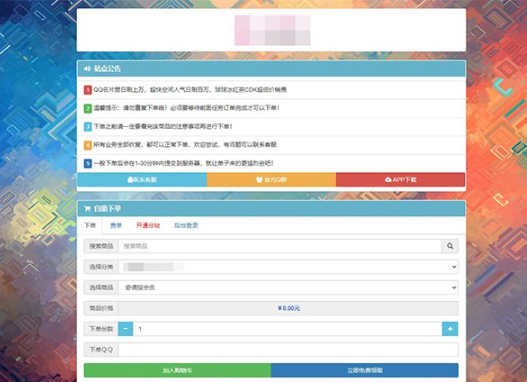Open the 选择分类 category dropdown
This screenshot has width=527, height=382.
[x=288, y=267]
